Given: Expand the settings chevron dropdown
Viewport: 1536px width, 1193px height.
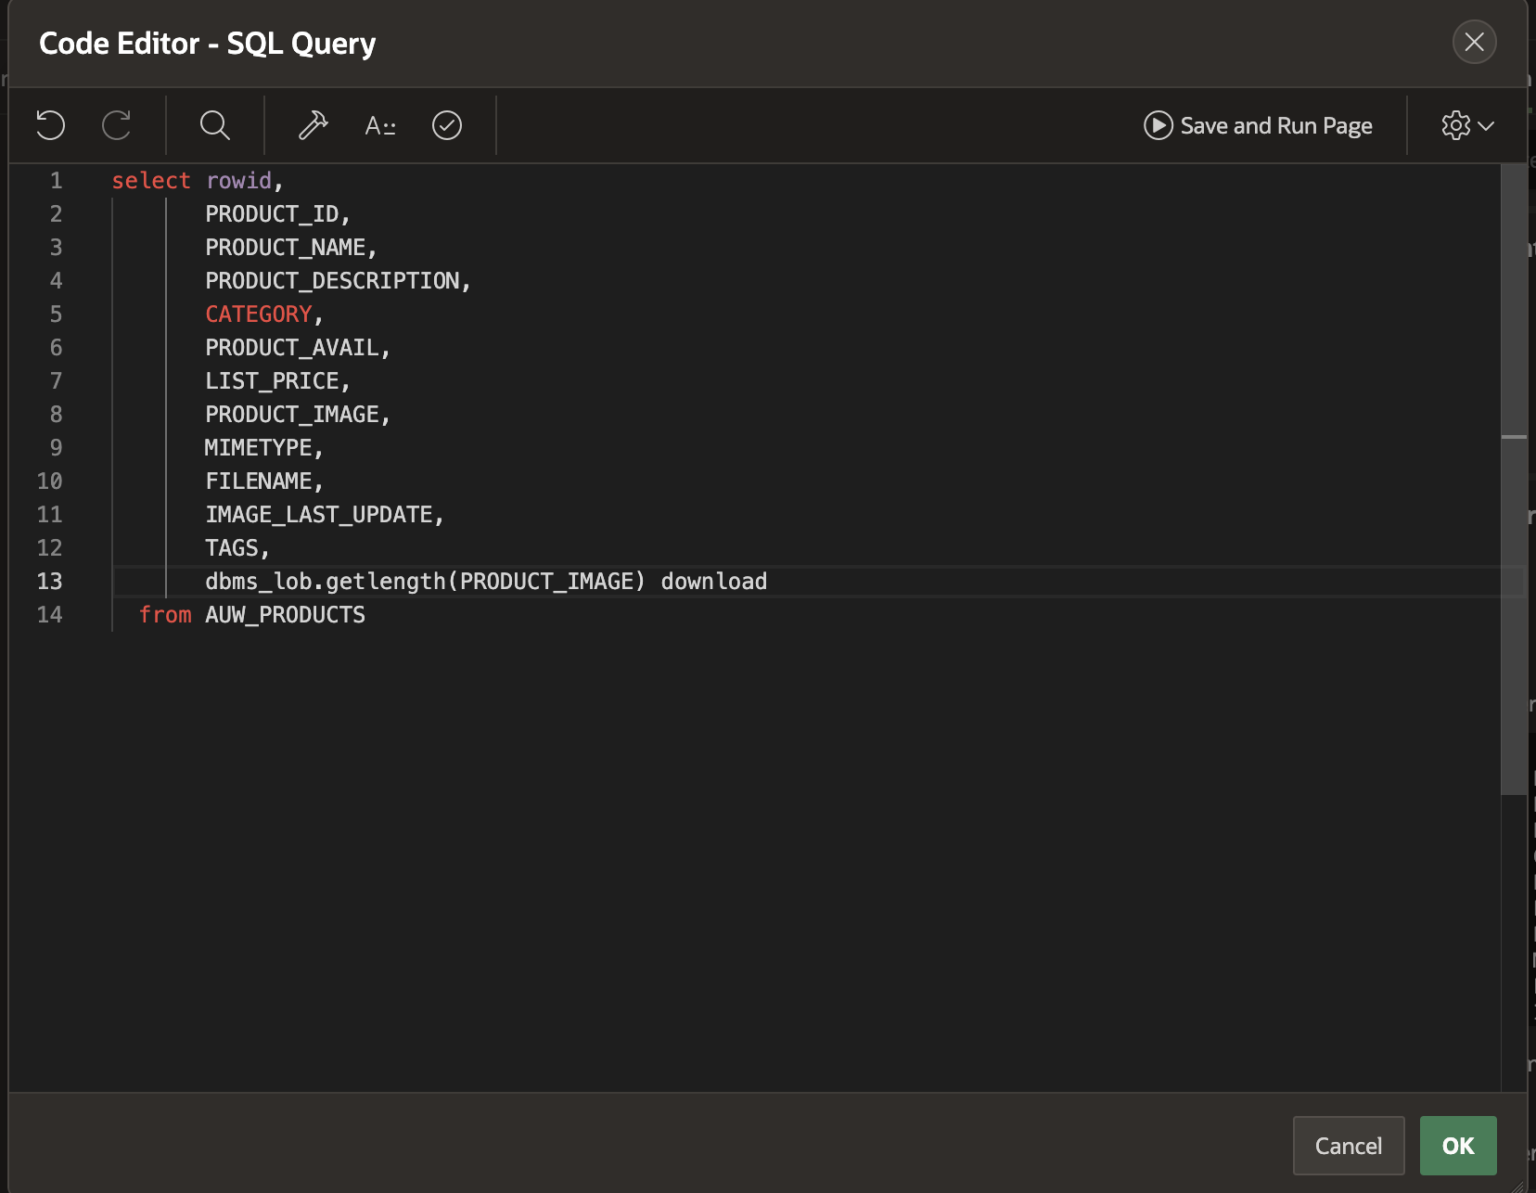Looking at the screenshot, I should click(x=1487, y=125).
